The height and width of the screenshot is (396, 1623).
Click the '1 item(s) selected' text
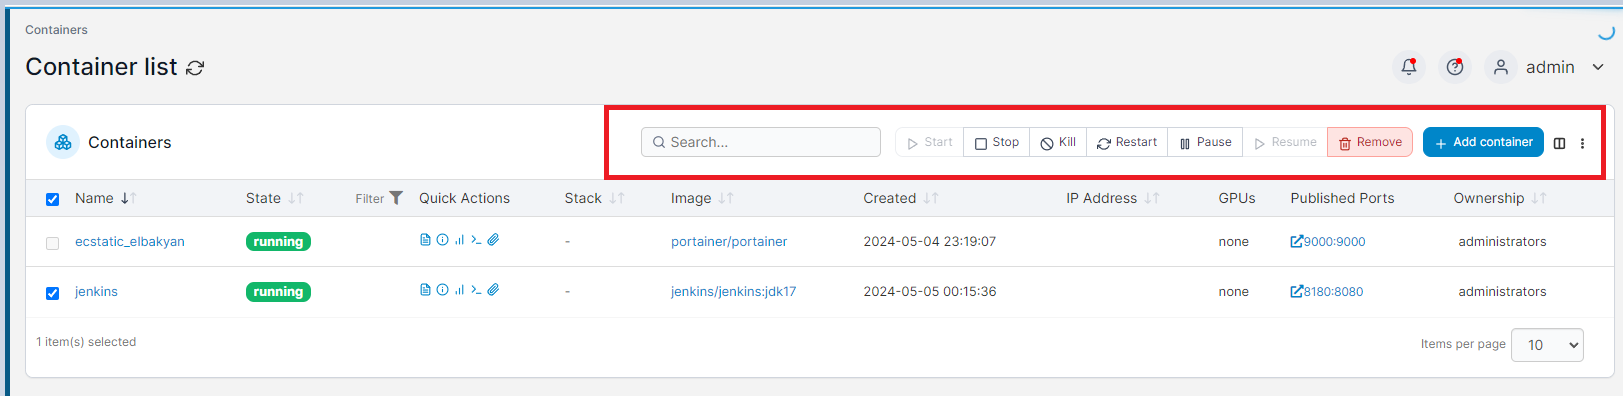click(86, 342)
